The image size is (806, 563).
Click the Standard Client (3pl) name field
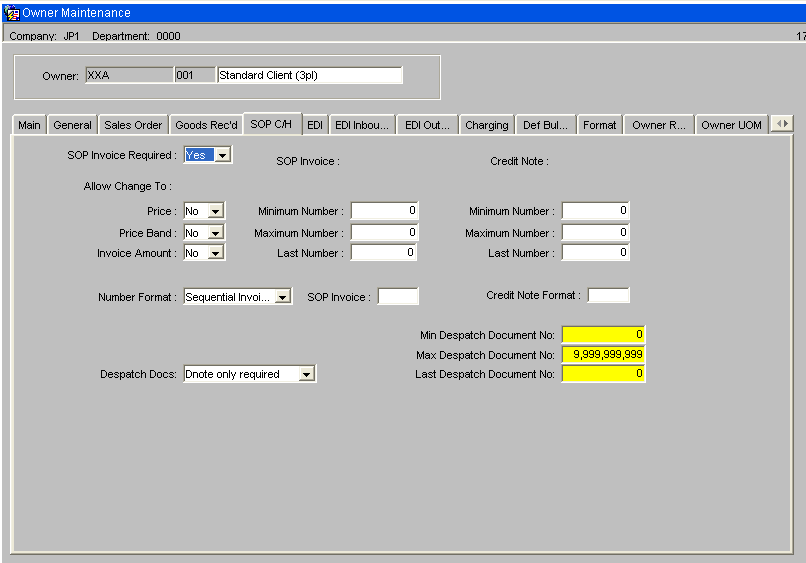click(x=310, y=75)
